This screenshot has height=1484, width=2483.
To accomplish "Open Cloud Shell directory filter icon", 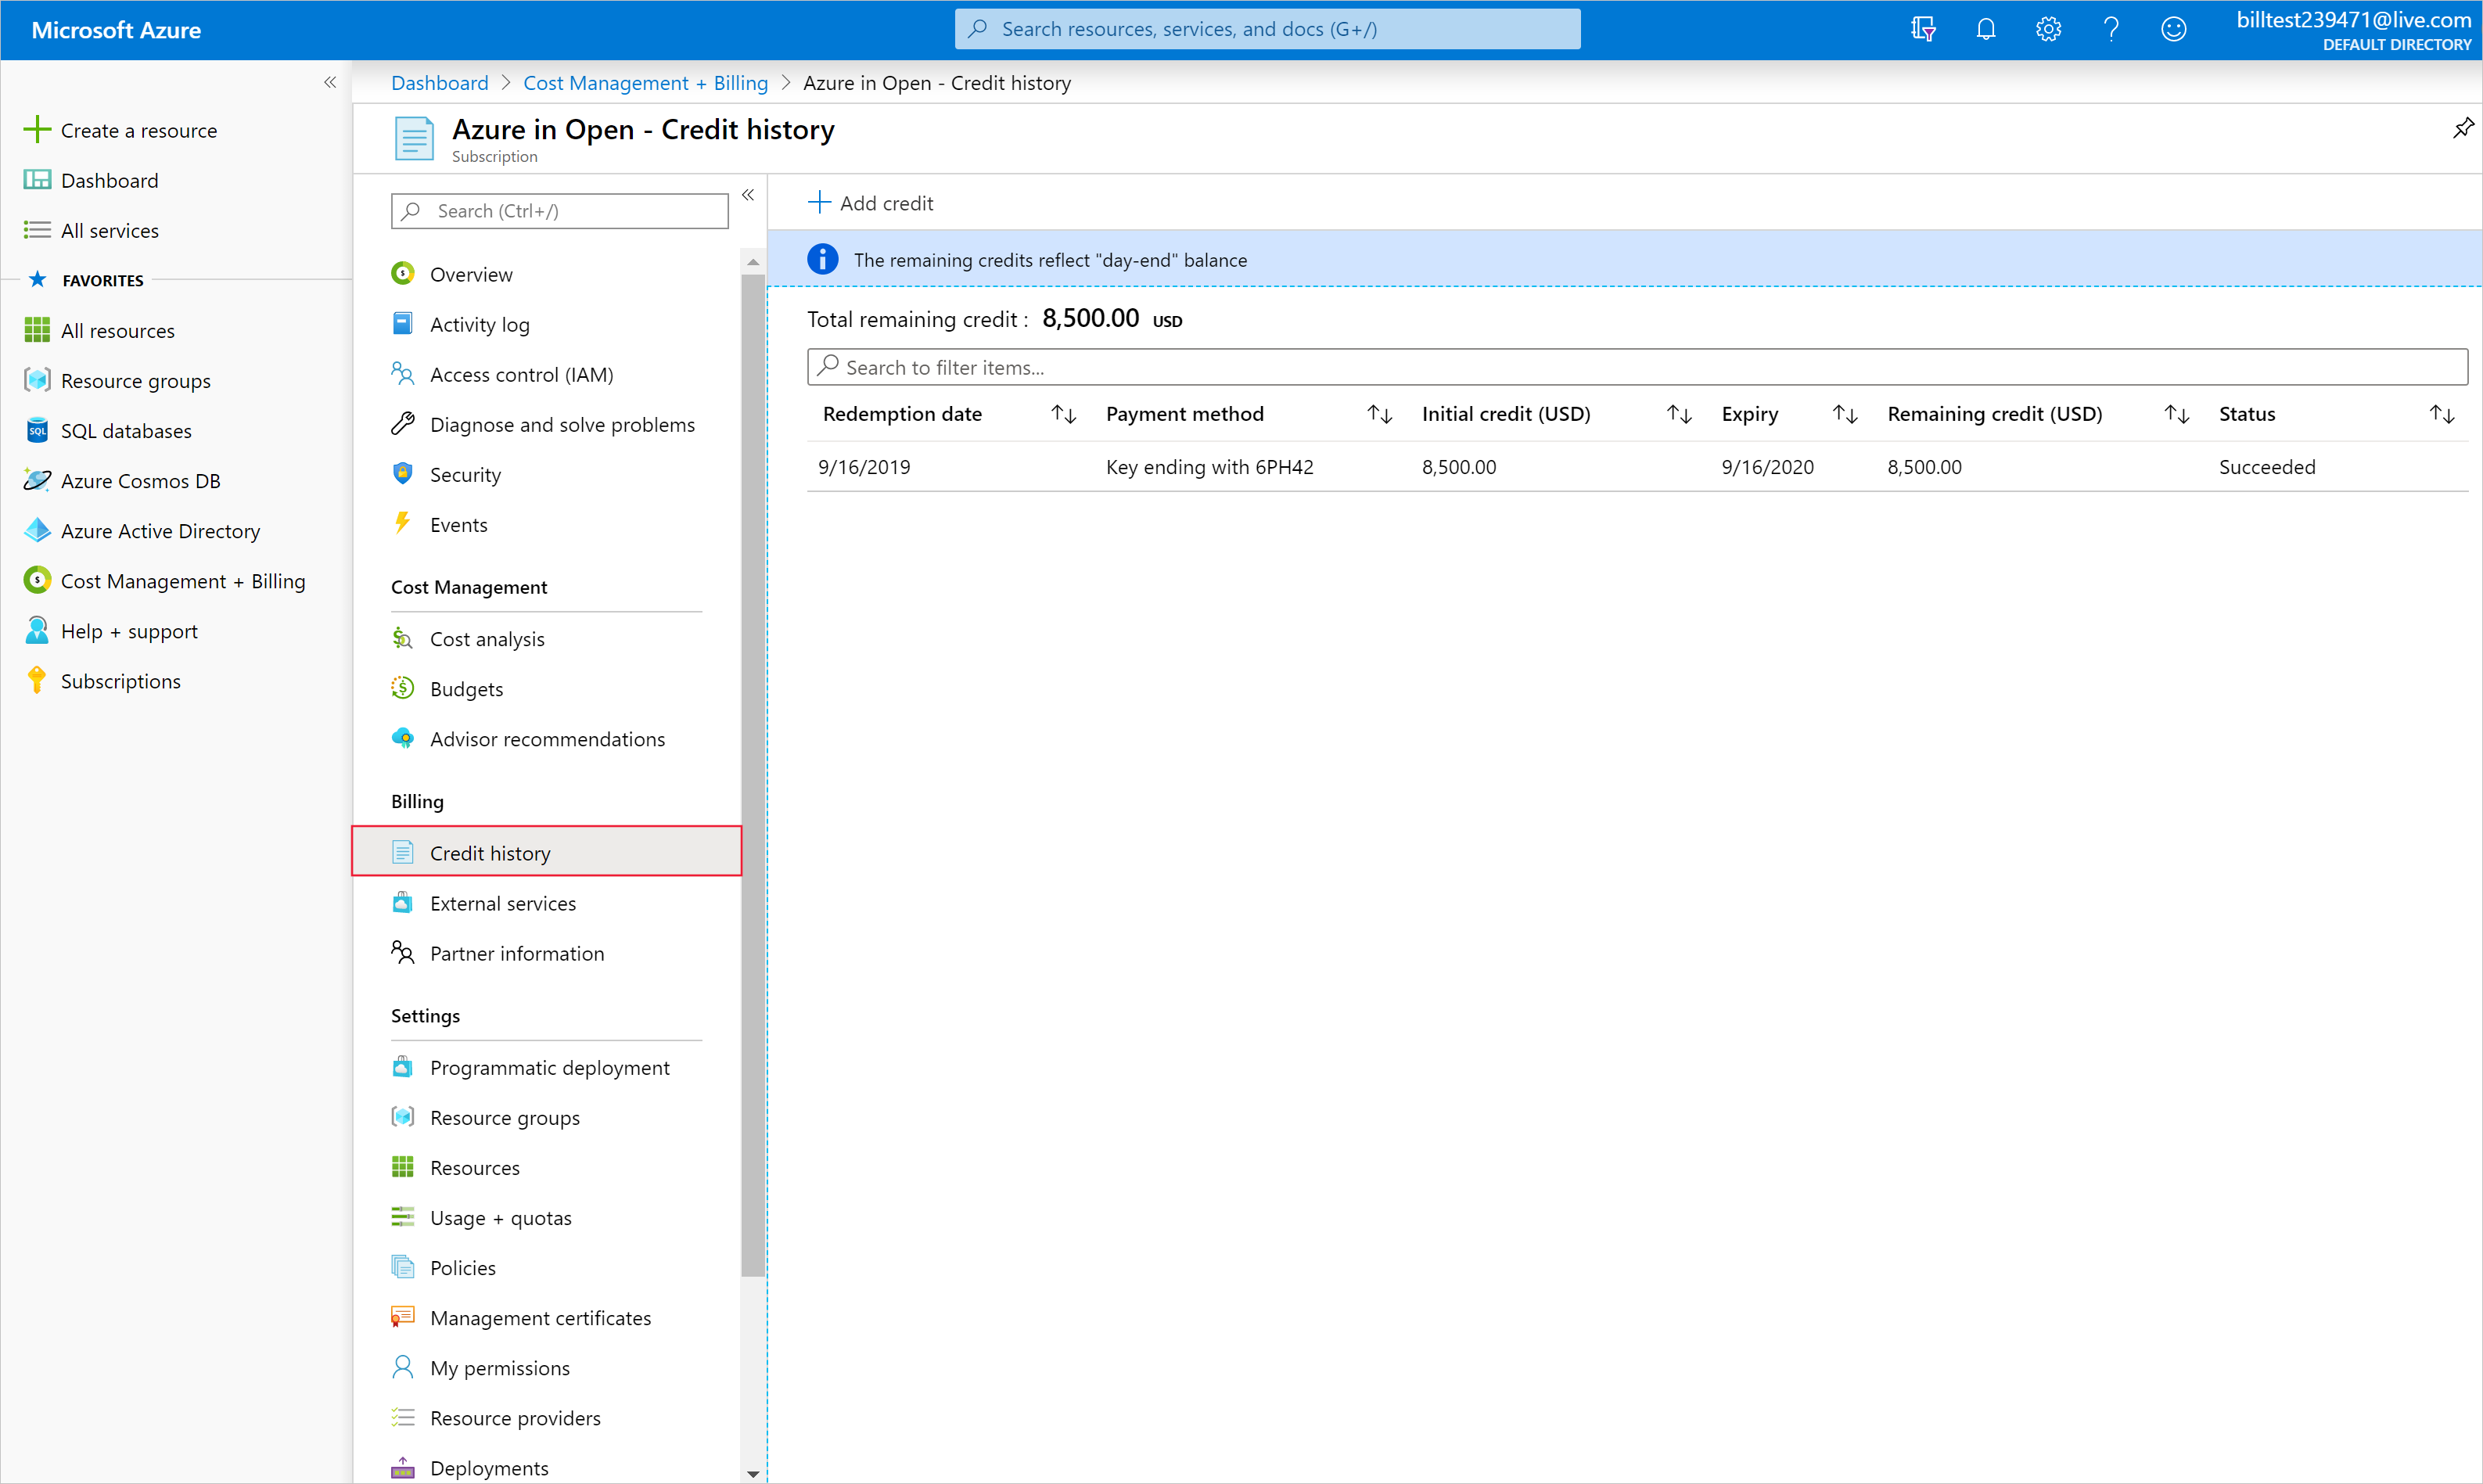I will click(1922, 29).
